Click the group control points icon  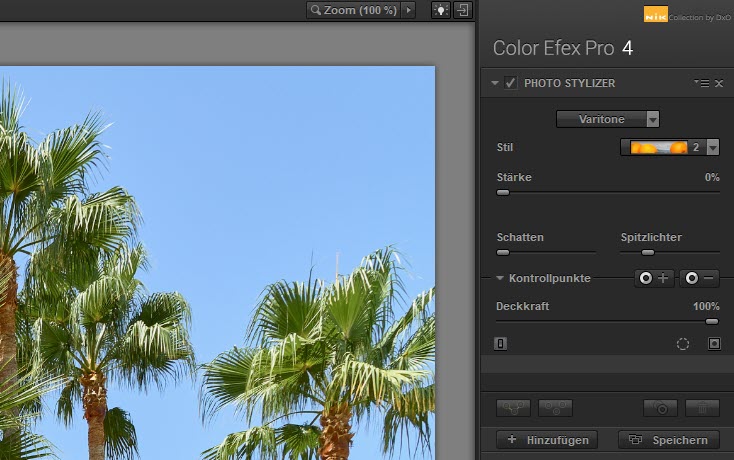point(513,408)
